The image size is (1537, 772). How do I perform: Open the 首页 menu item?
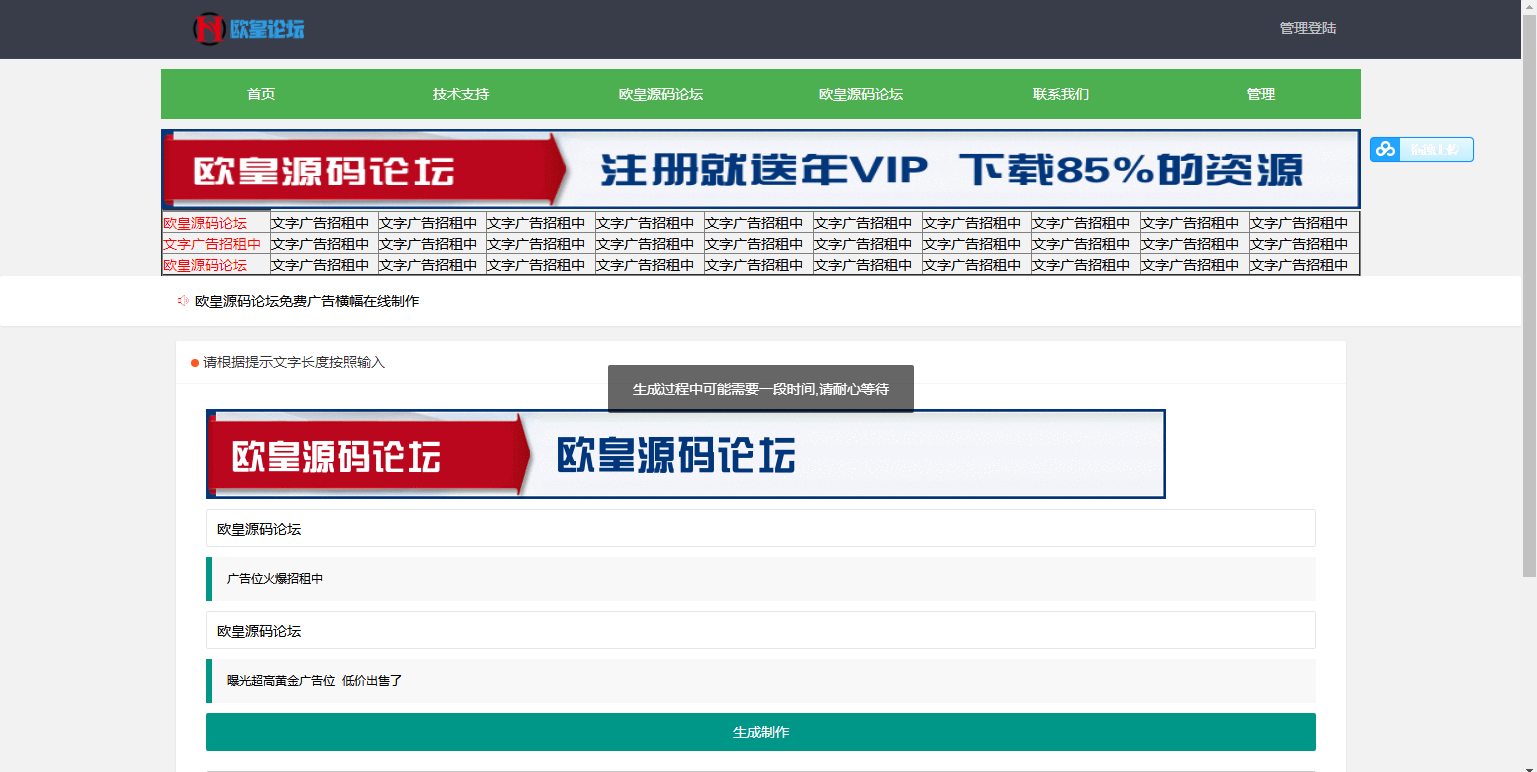coord(259,94)
